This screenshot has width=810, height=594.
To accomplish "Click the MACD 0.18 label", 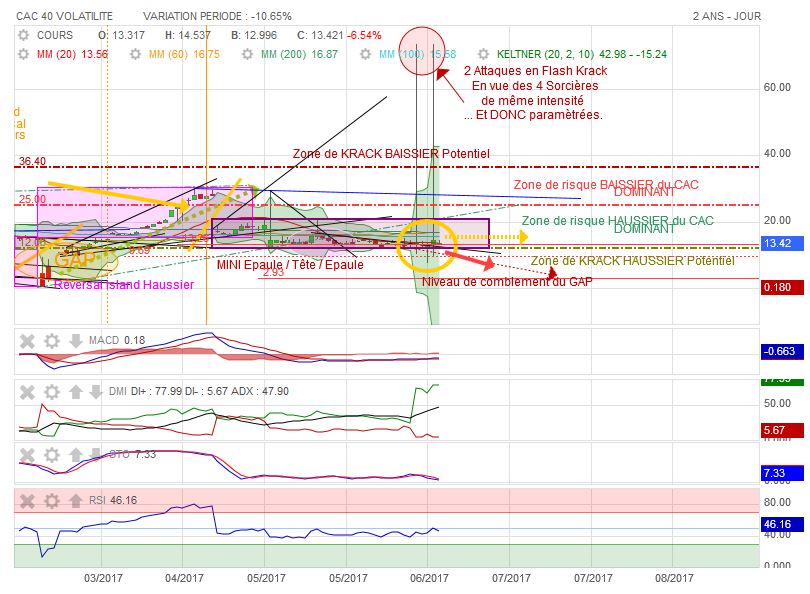I will tap(117, 340).
